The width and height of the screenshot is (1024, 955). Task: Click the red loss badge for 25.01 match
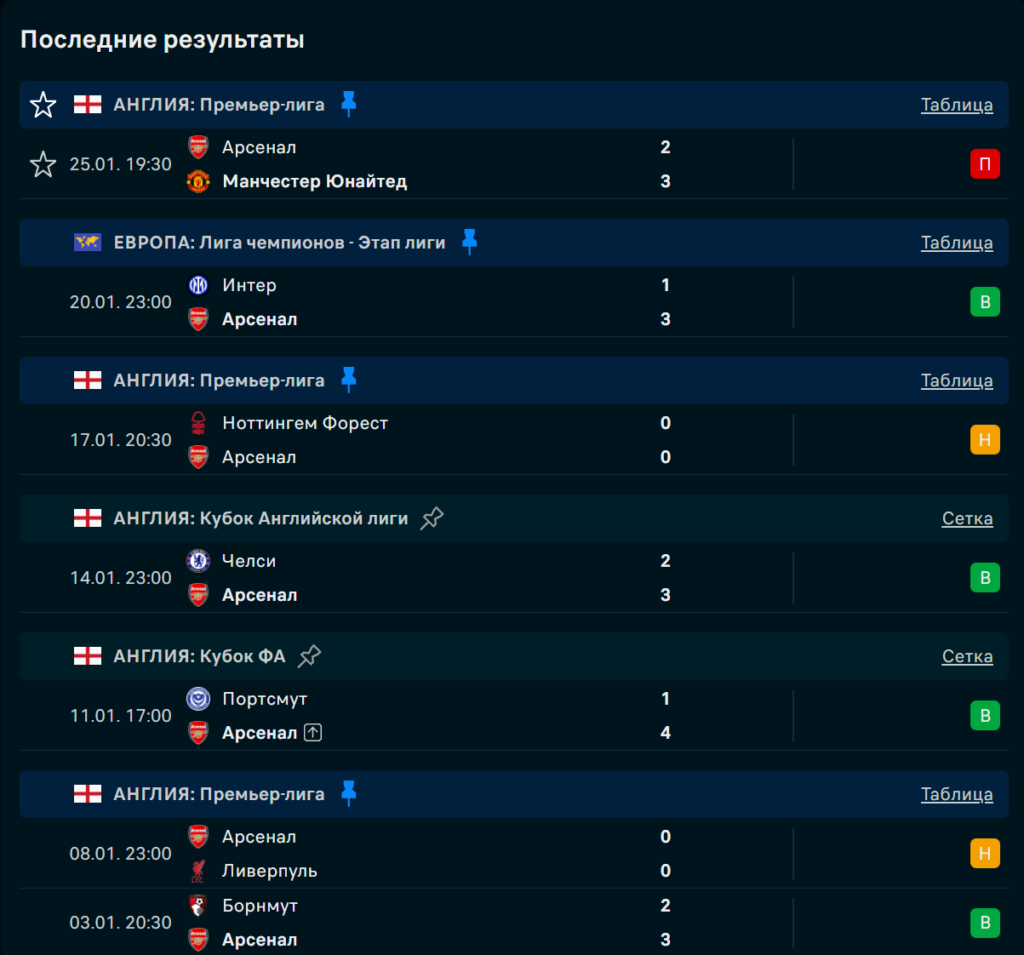coord(984,164)
